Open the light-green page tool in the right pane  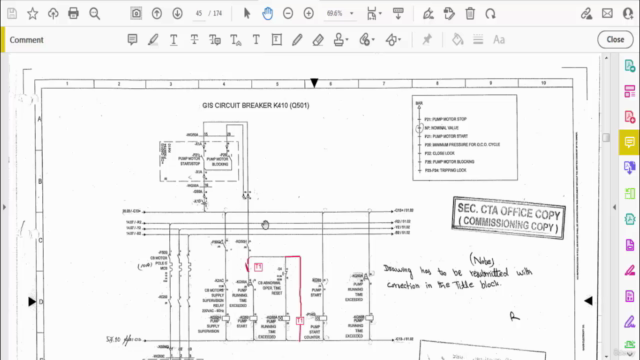(630, 193)
